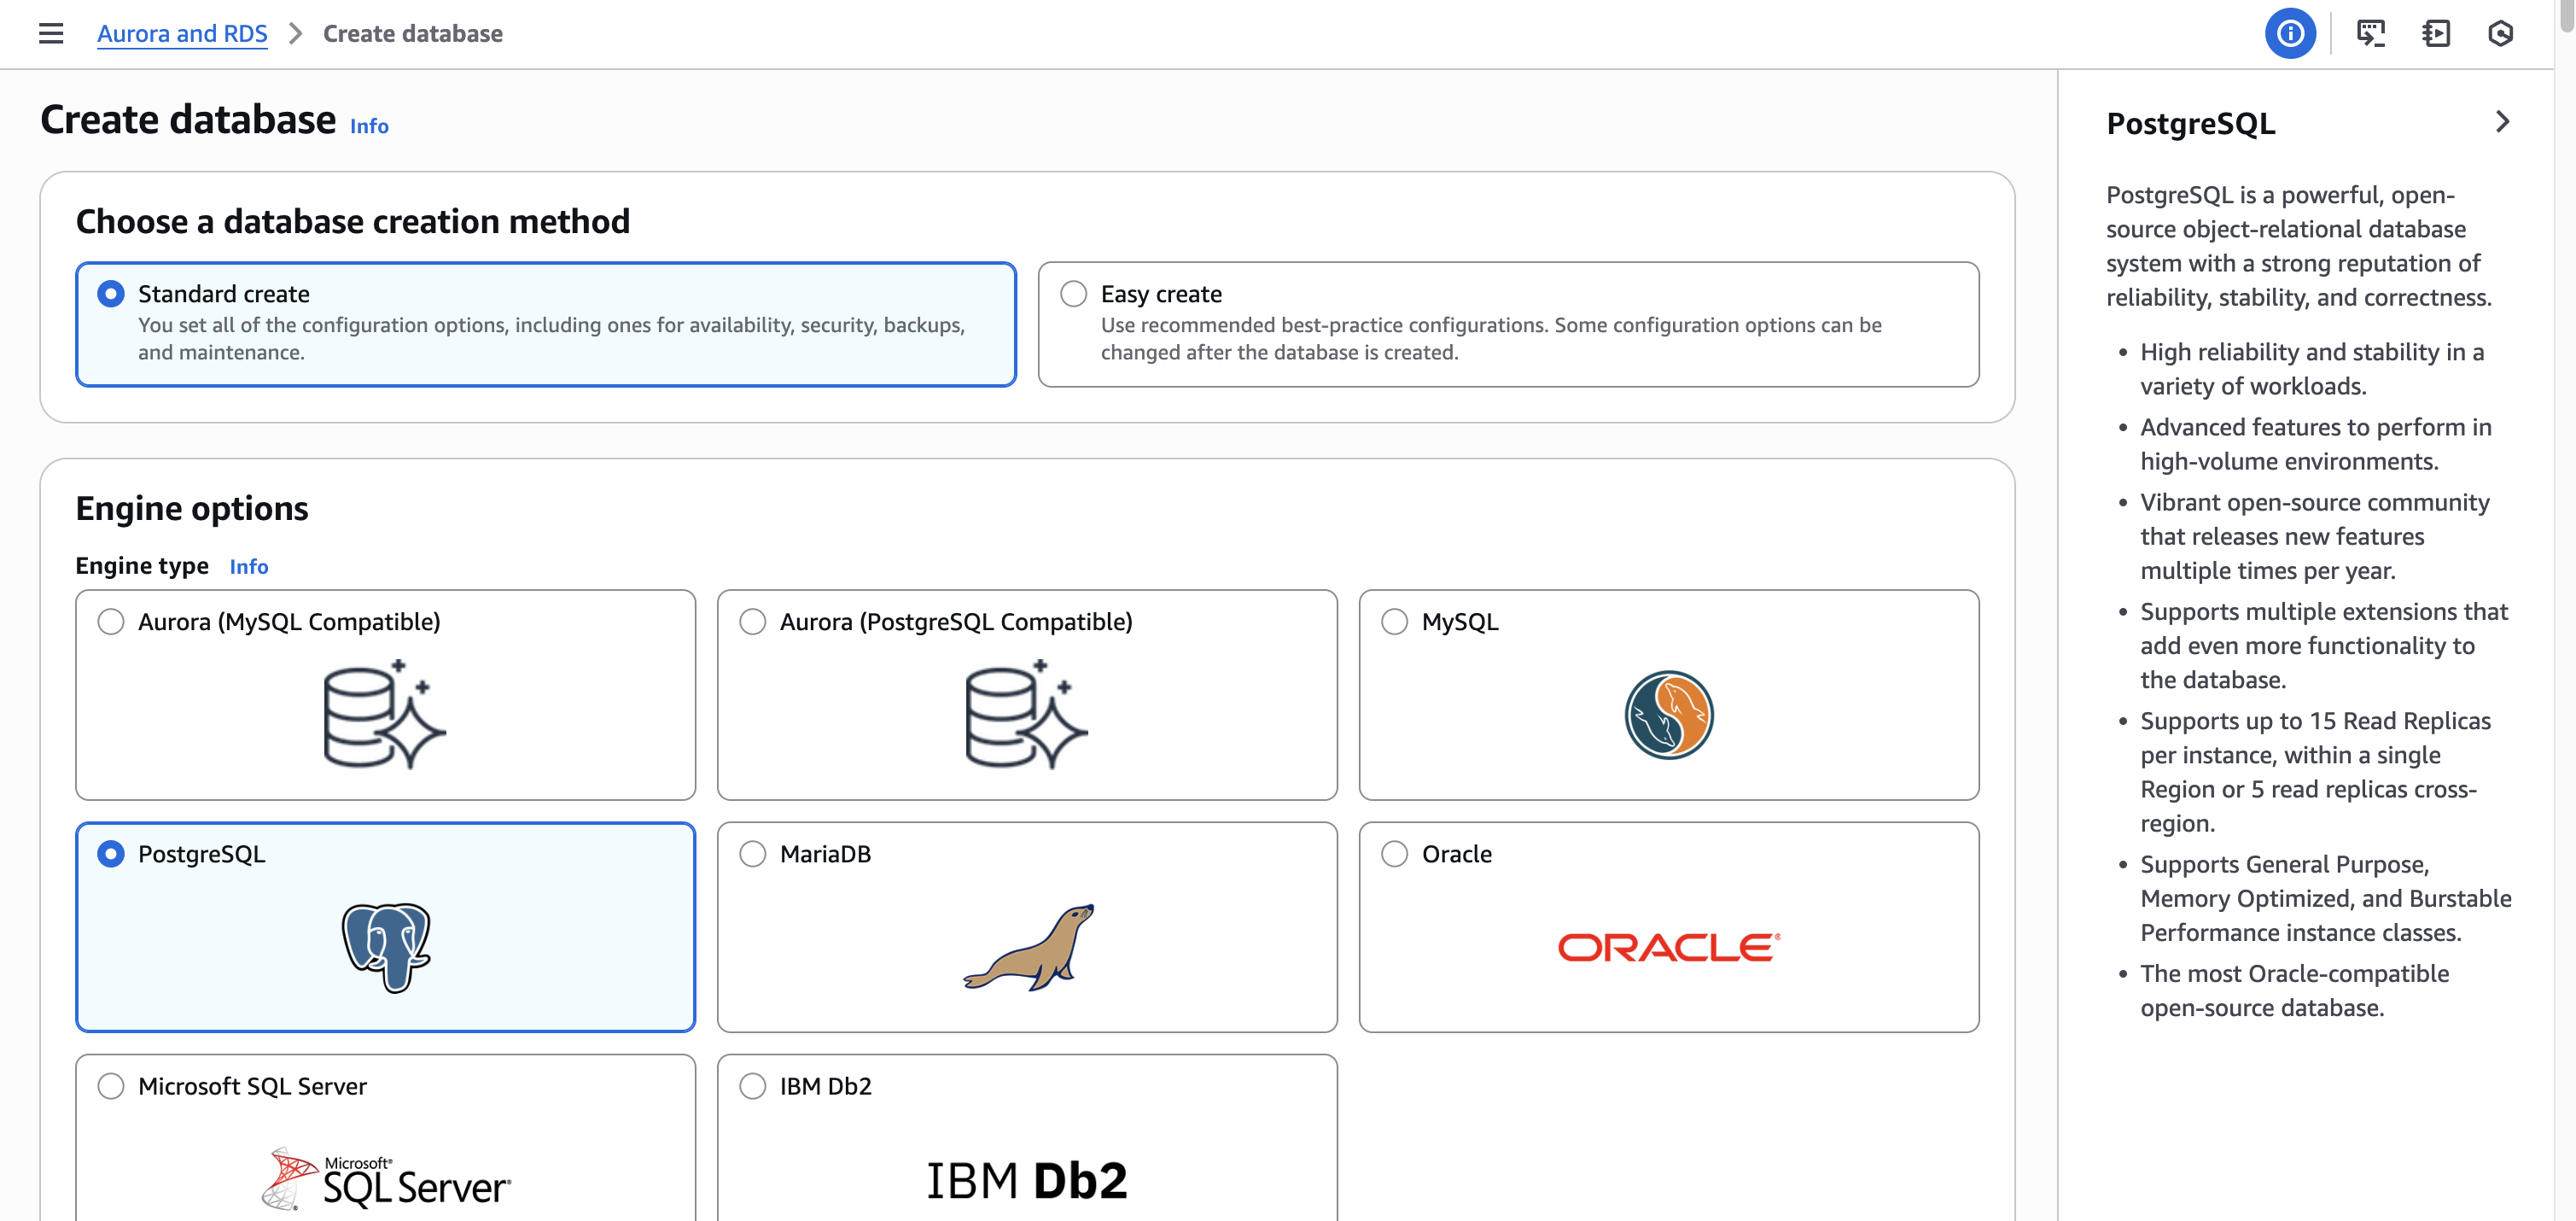This screenshot has width=2576, height=1221.
Task: Select Aurora (MySQL Compatible) engine option
Action: pyautogui.click(x=111, y=621)
